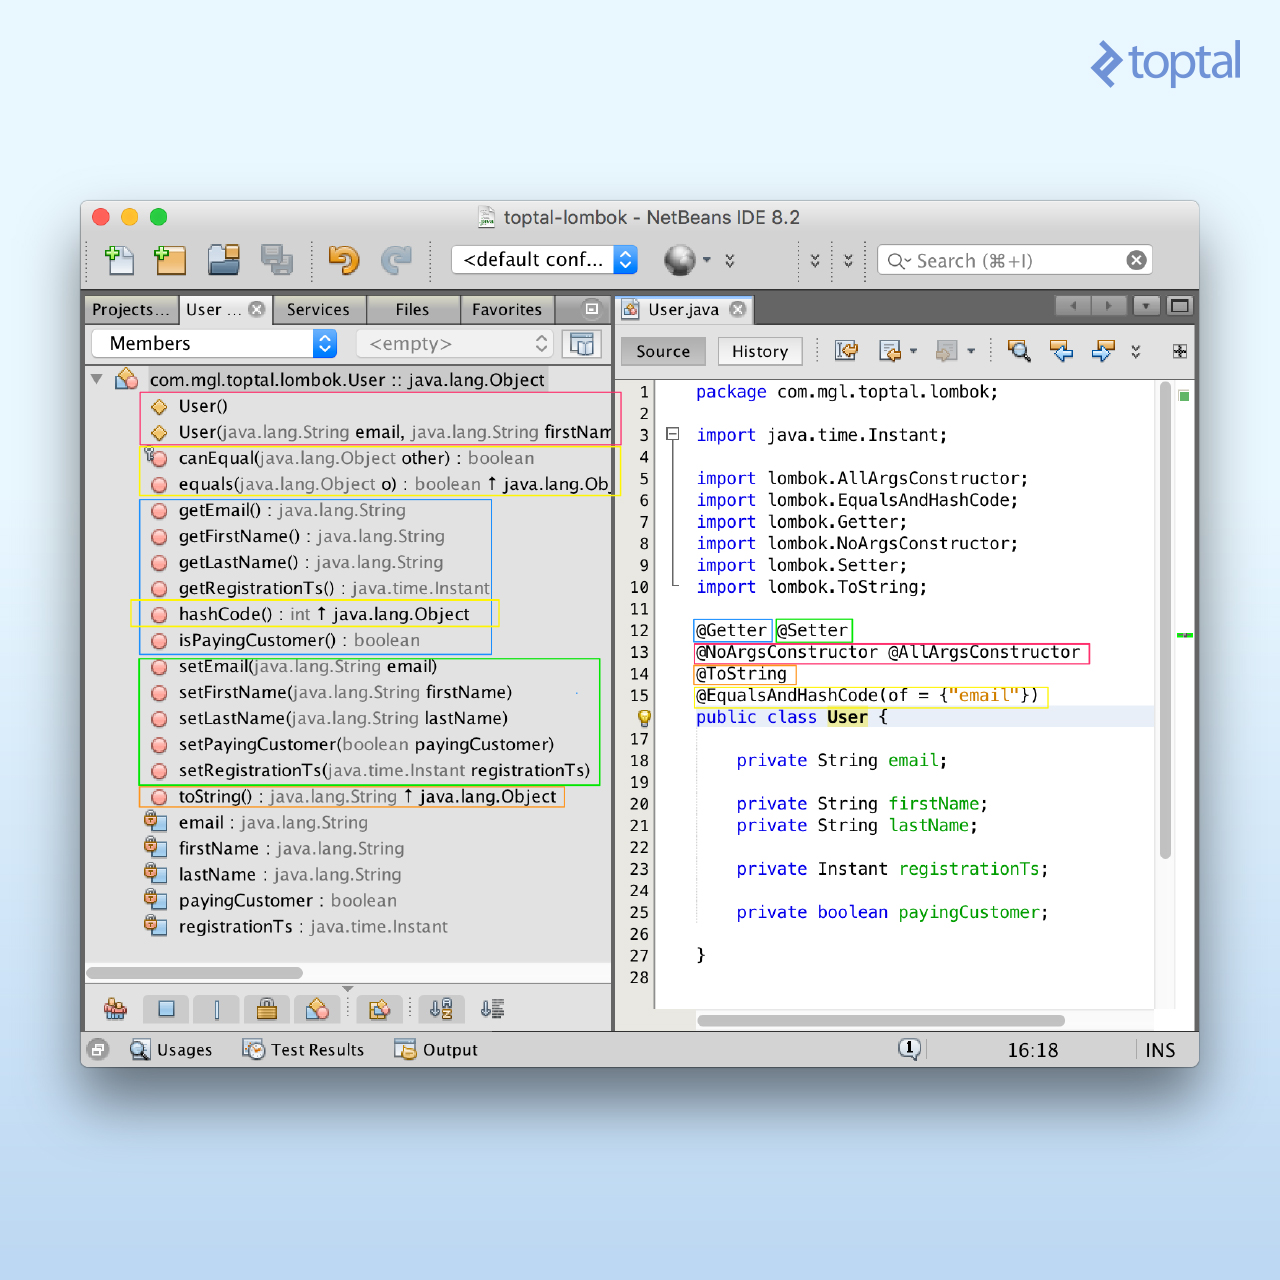Clear the search field with the X icon
The image size is (1280, 1280).
point(1137,260)
